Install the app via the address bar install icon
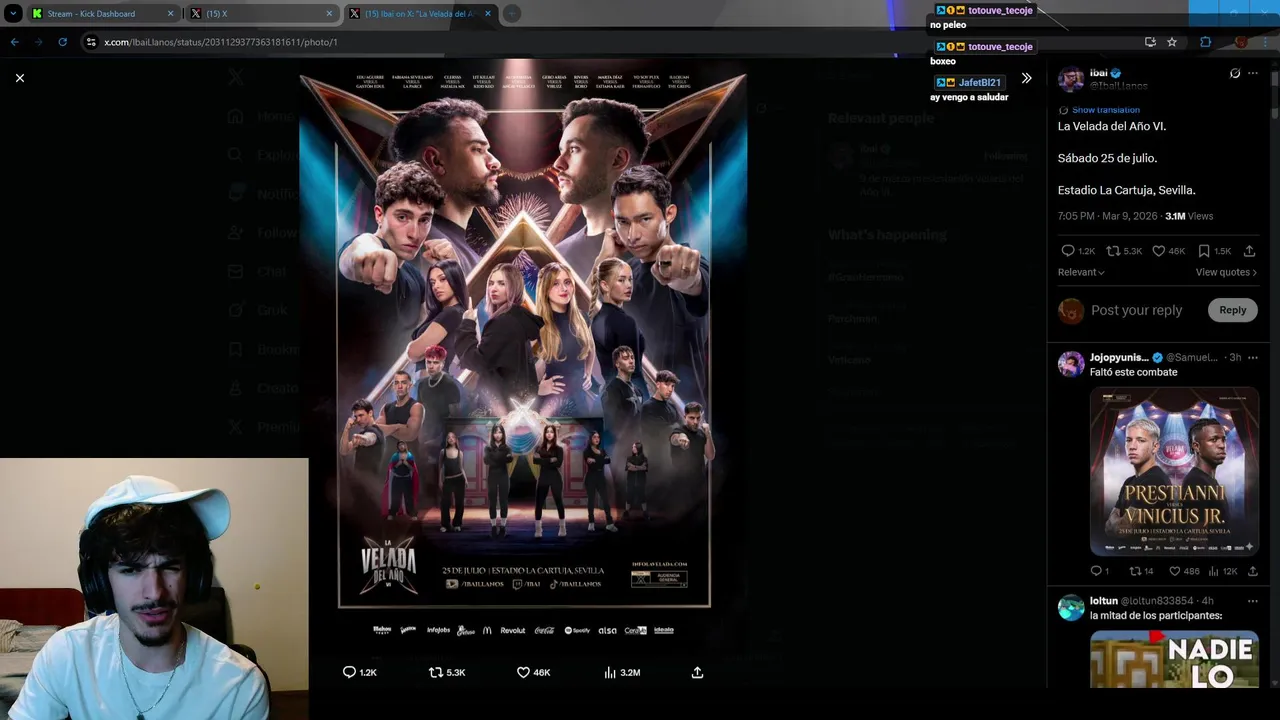 (x=1150, y=42)
